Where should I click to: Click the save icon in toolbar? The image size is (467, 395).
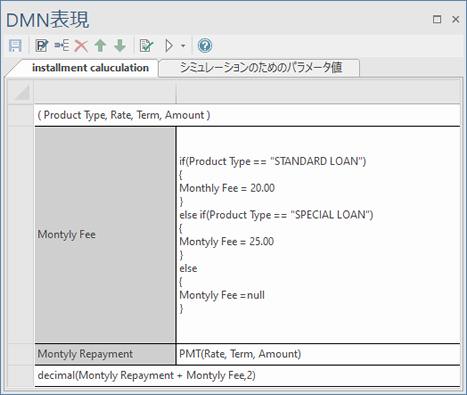(15, 46)
